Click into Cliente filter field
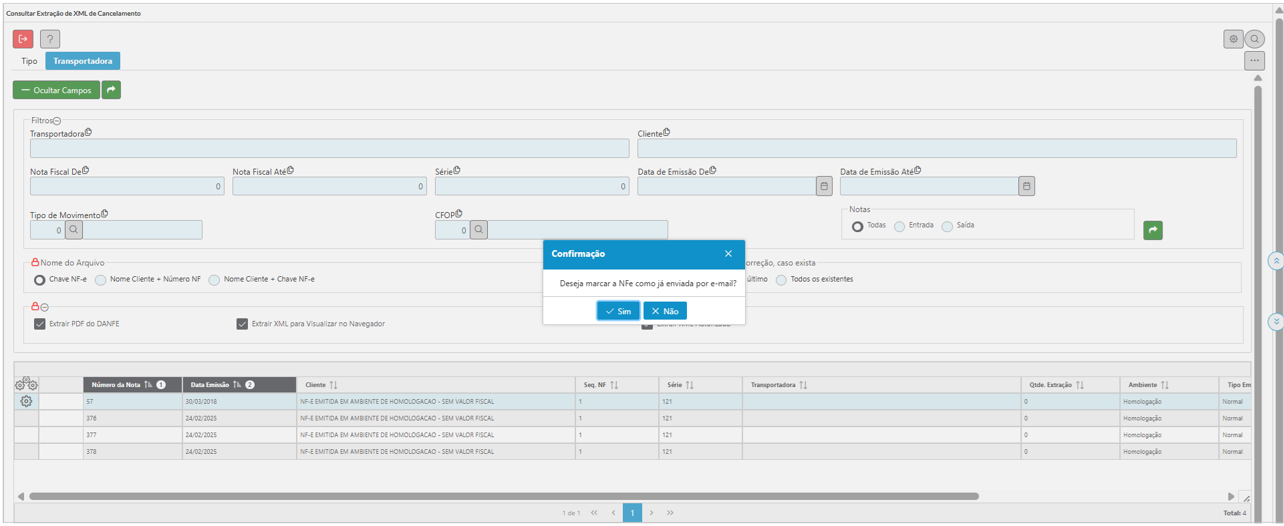 pos(937,149)
